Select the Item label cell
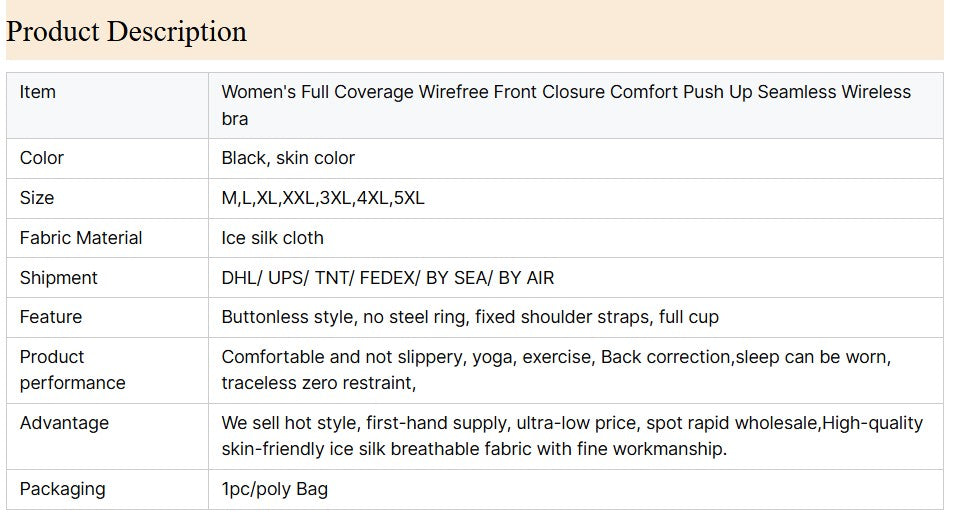 pyautogui.click(x=38, y=92)
